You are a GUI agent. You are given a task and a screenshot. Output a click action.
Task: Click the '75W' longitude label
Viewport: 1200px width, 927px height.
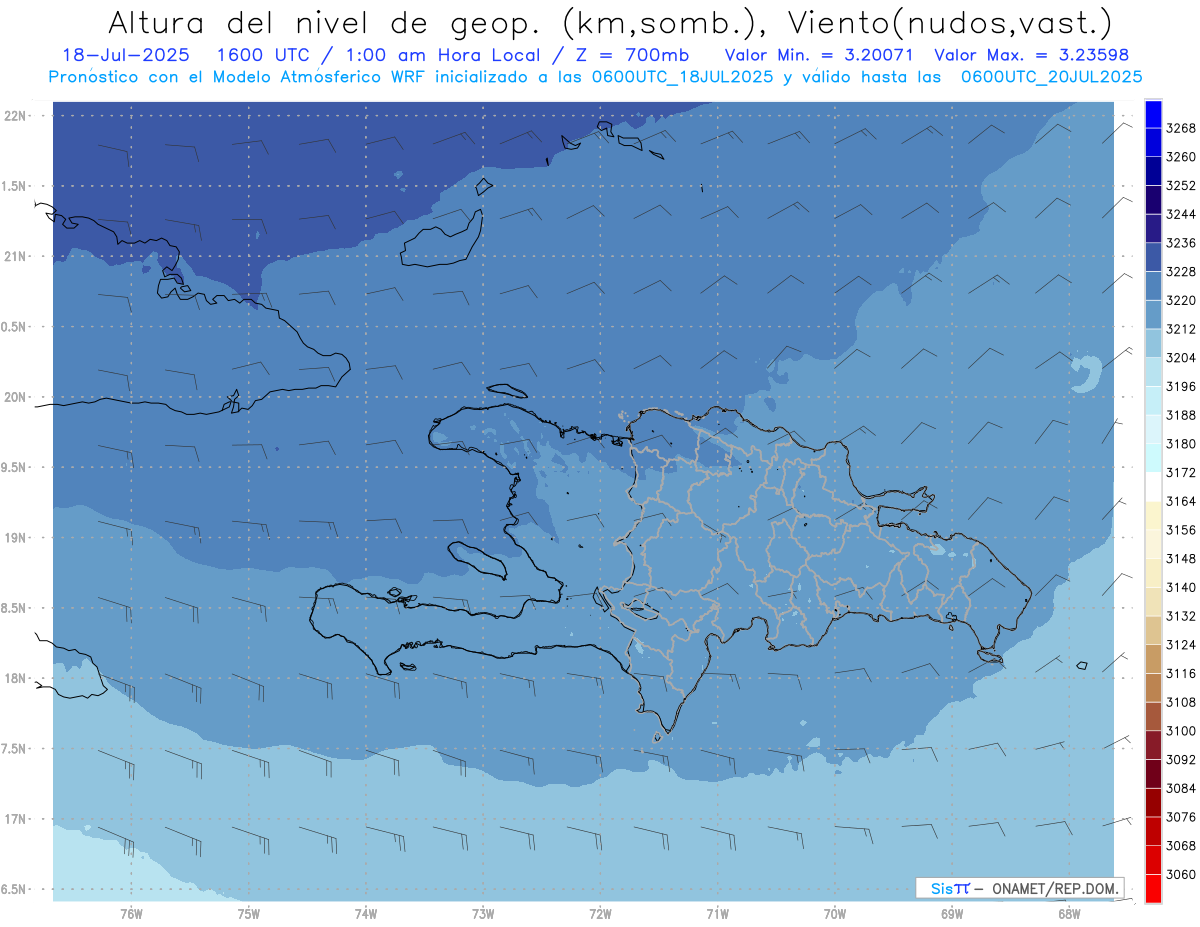pyautogui.click(x=249, y=914)
